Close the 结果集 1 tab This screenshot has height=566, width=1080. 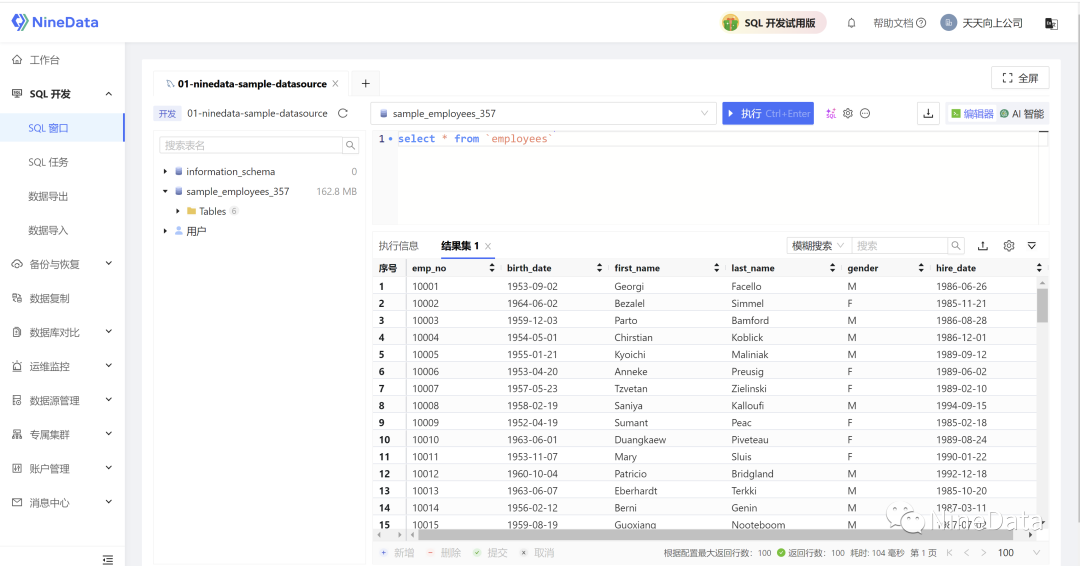click(x=488, y=247)
